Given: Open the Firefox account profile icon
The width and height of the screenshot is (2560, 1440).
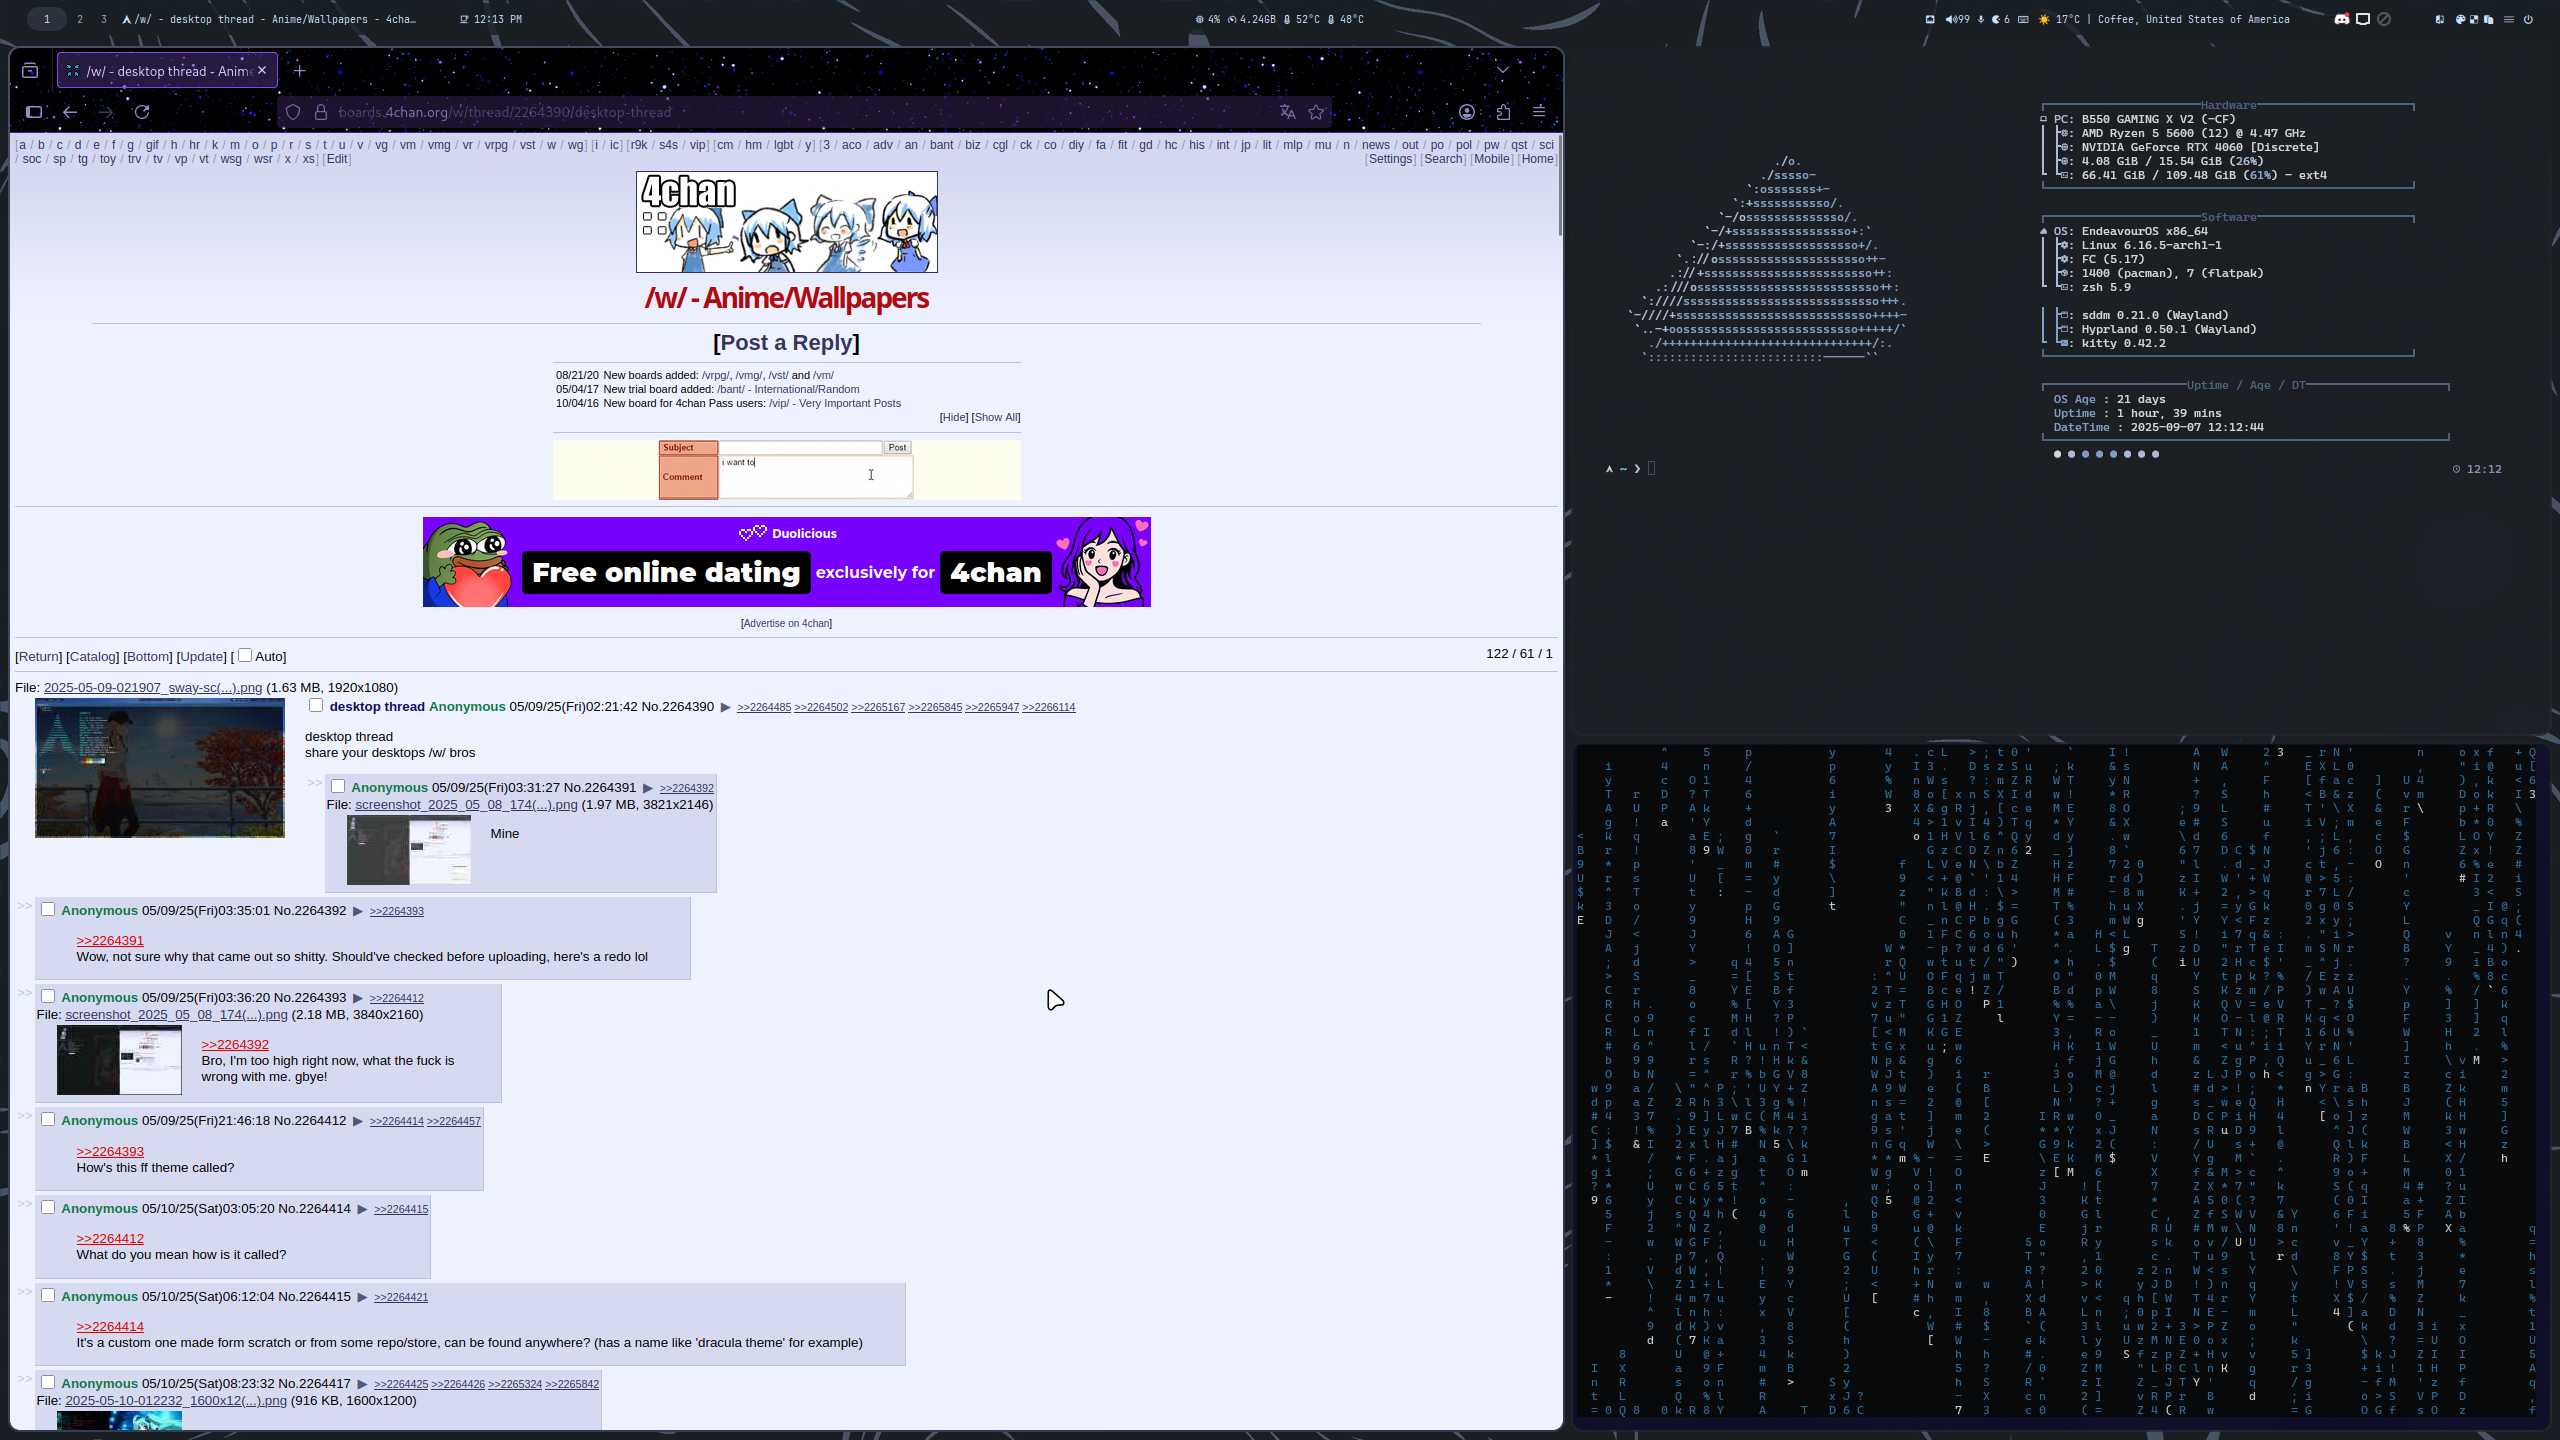Looking at the screenshot, I should coord(1467,112).
